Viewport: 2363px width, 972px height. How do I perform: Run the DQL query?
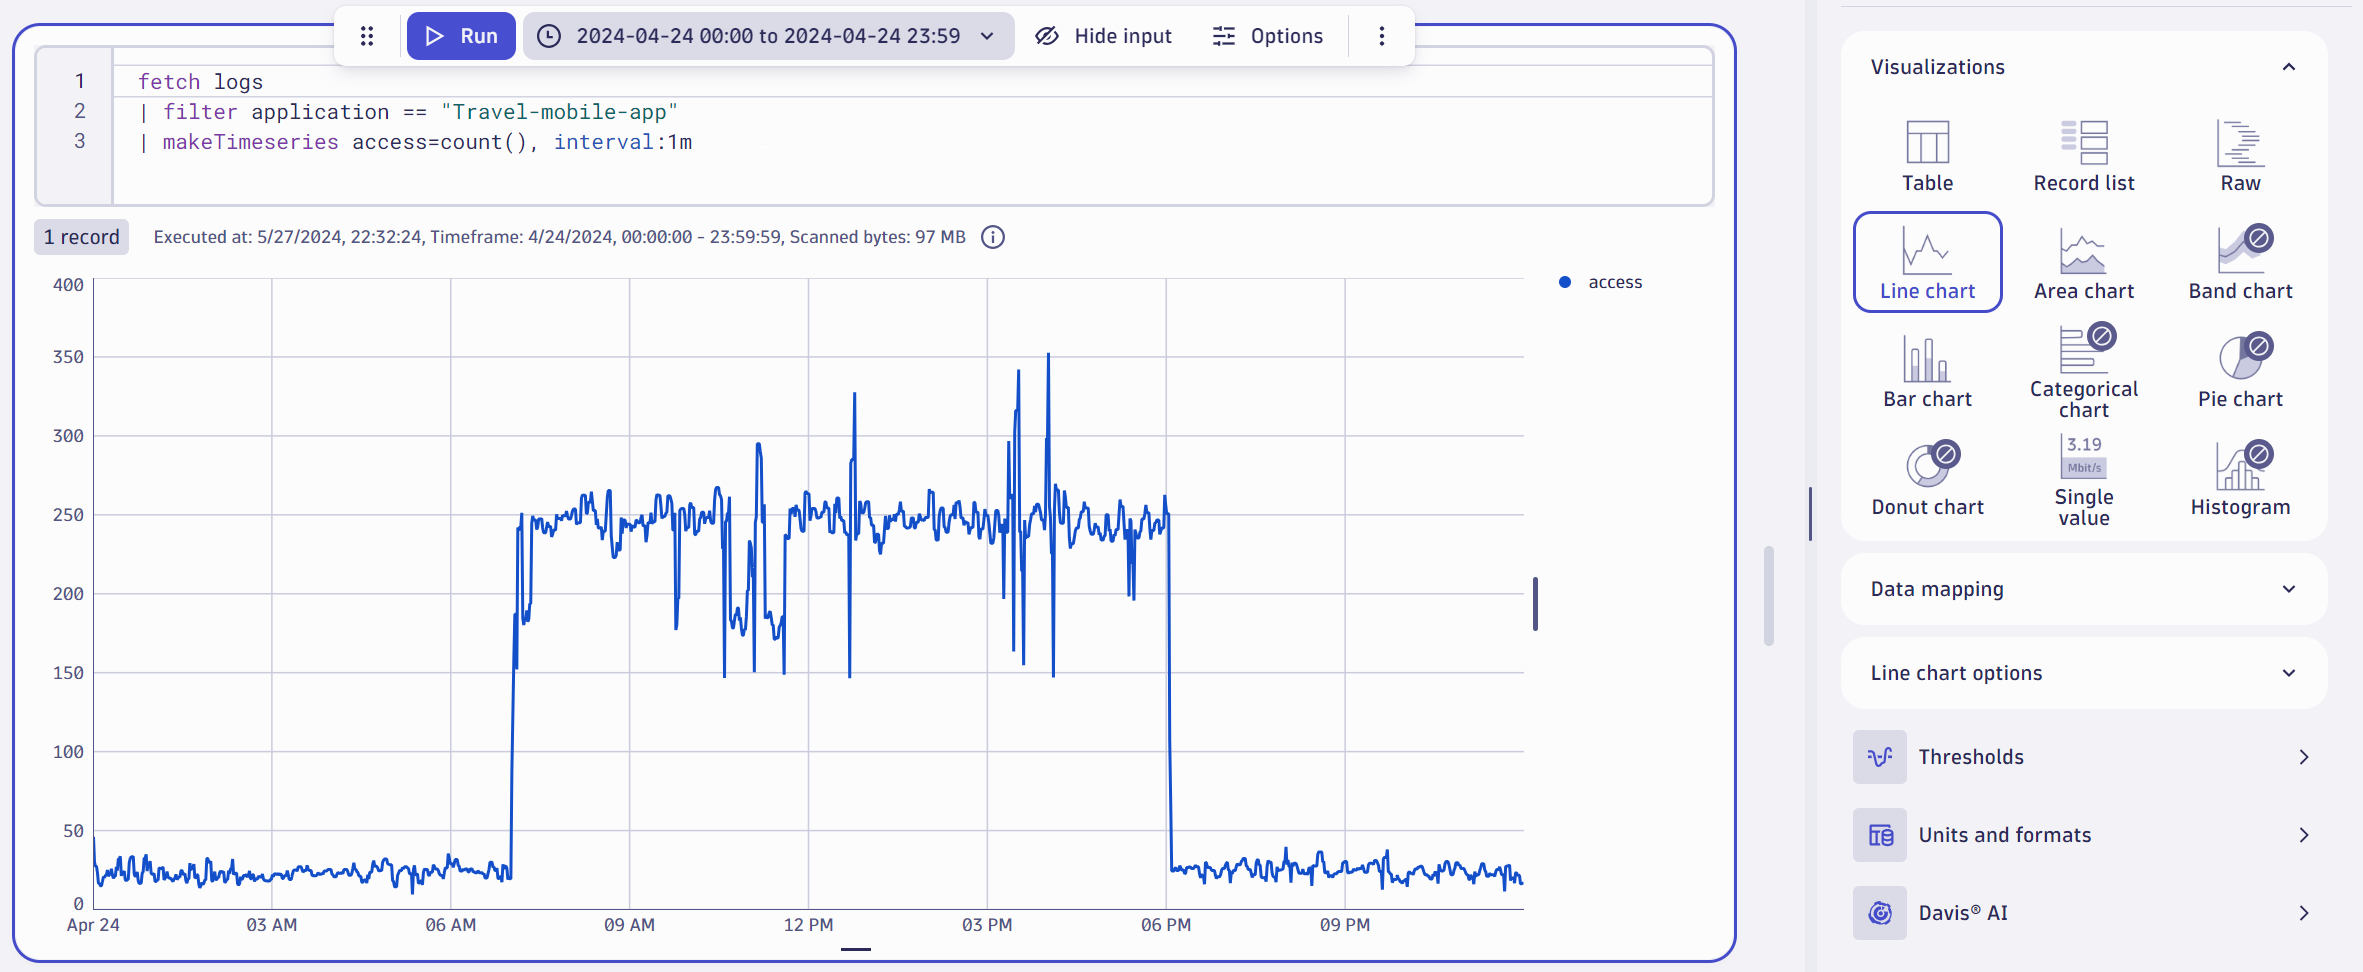[x=461, y=35]
